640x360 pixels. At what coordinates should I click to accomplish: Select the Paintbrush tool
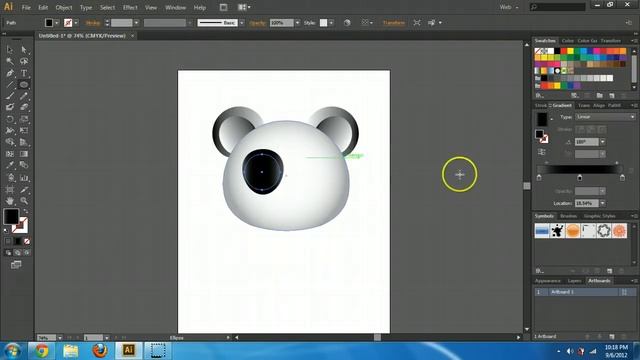pyautogui.click(x=10, y=96)
